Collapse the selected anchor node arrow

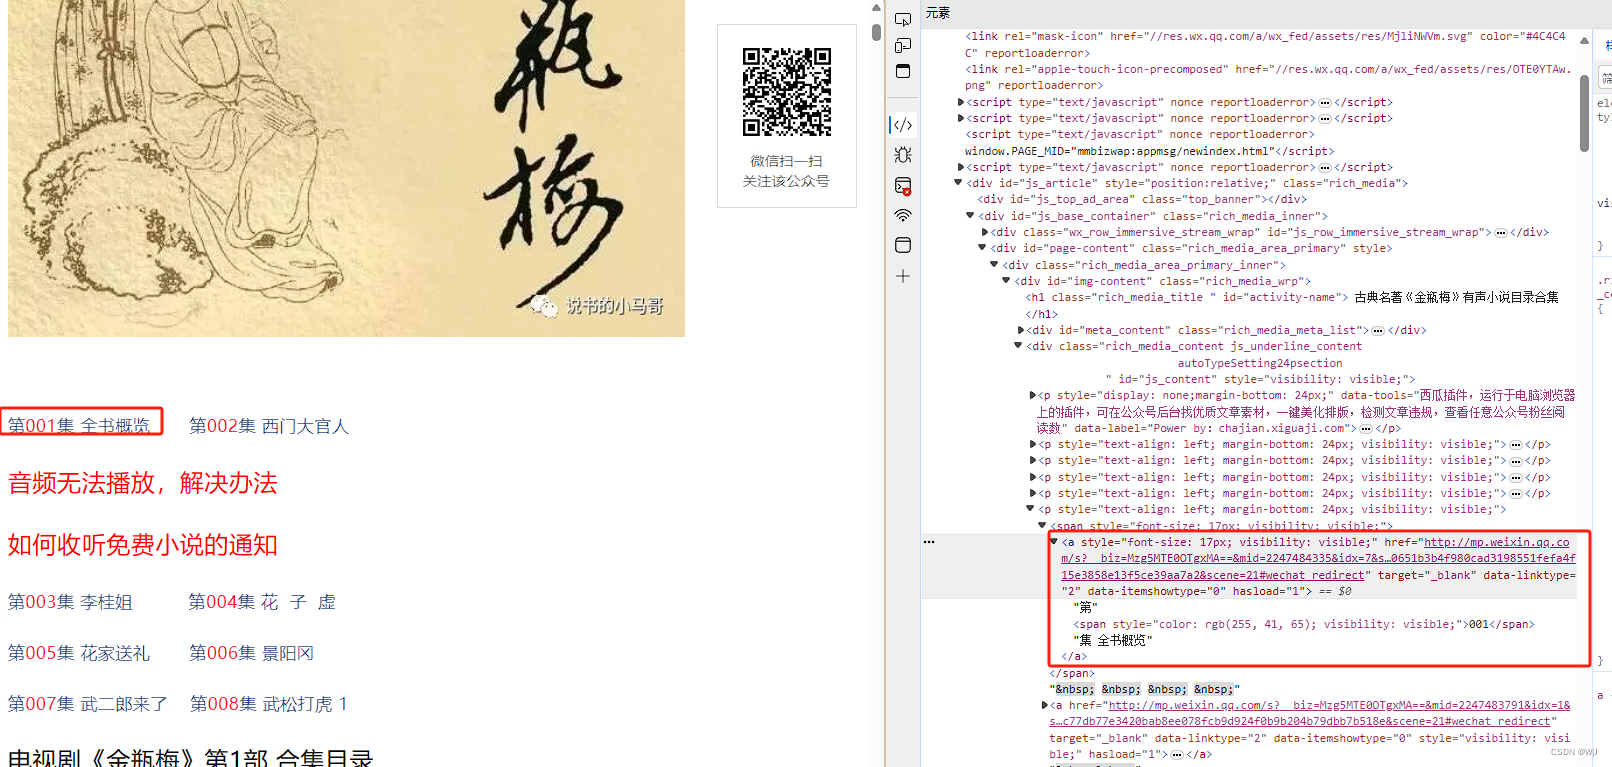[x=1054, y=542]
